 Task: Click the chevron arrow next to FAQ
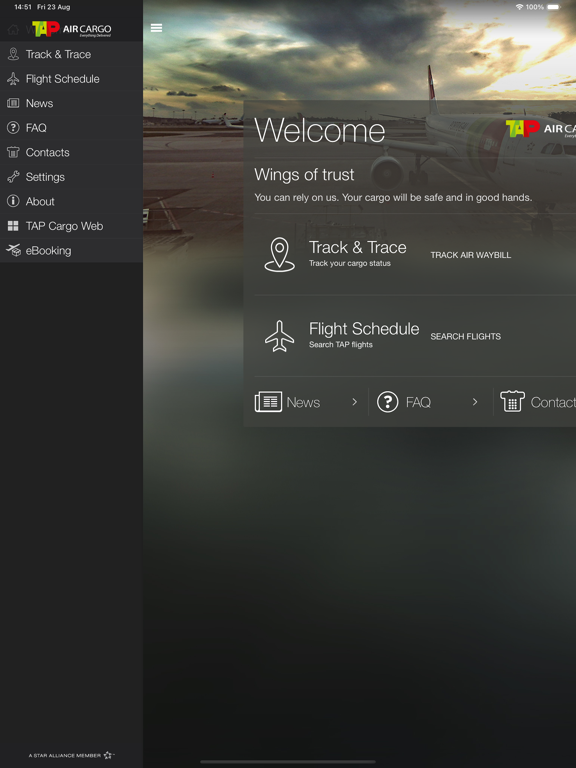click(x=475, y=402)
